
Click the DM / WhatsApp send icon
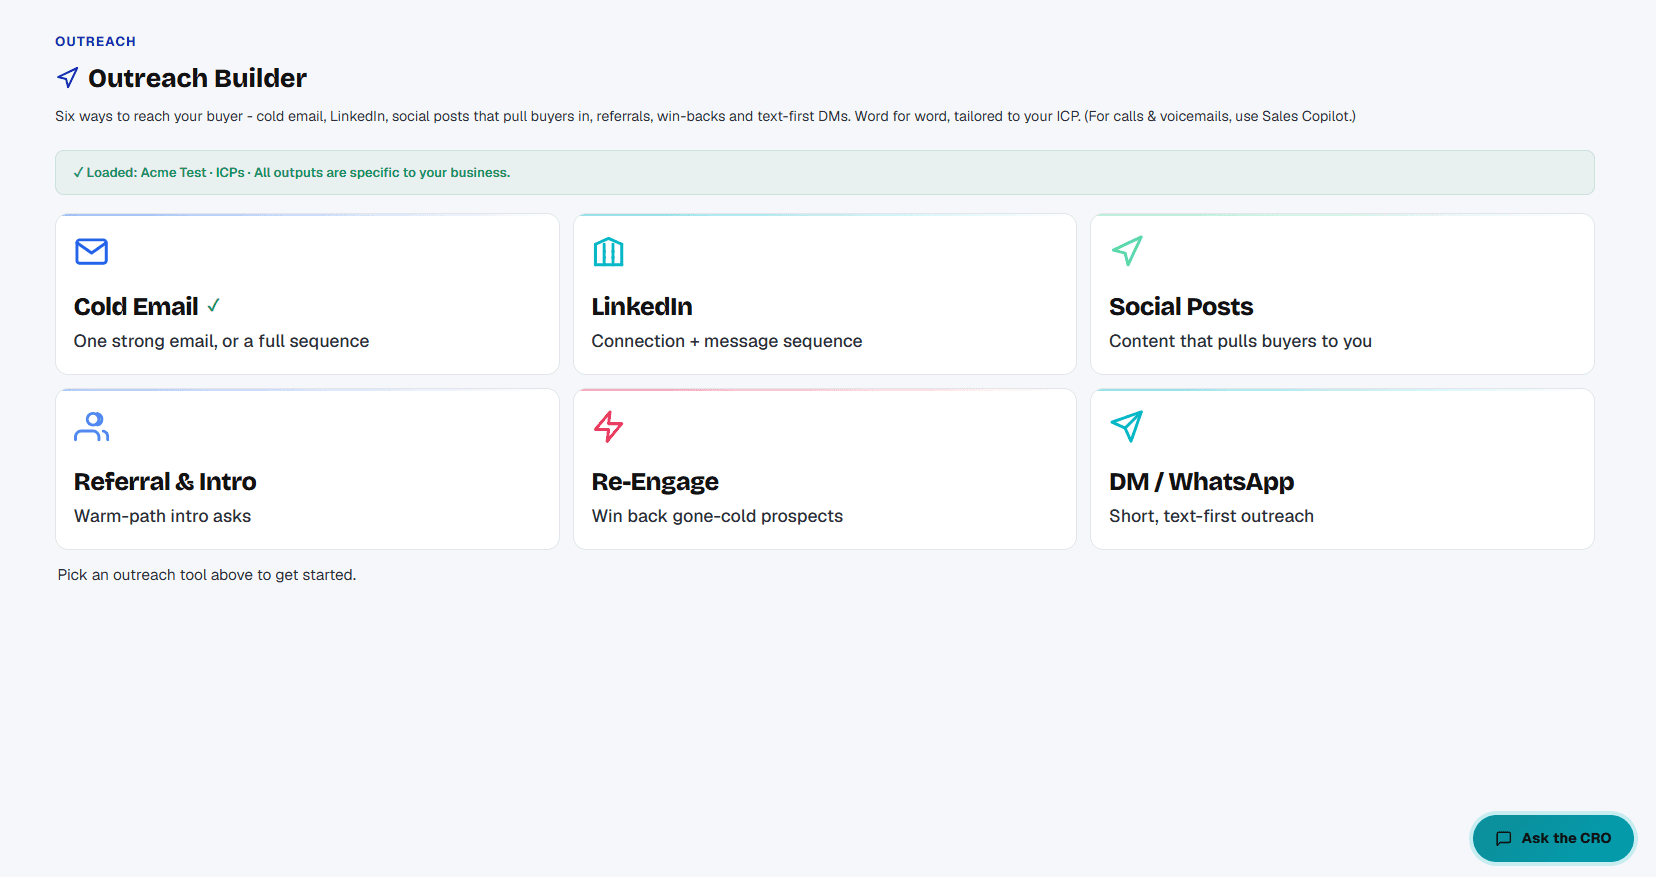point(1127,427)
